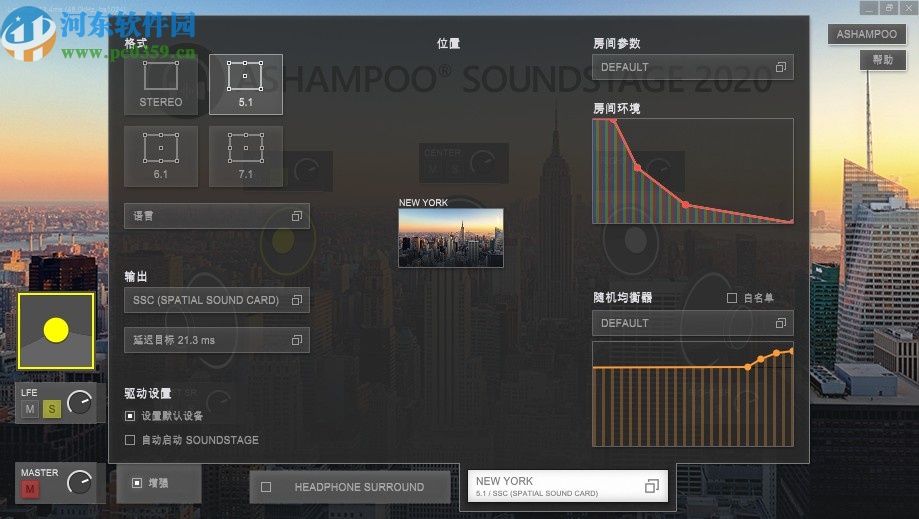
Task: Select the 7.1 speaker format
Action: 246,156
